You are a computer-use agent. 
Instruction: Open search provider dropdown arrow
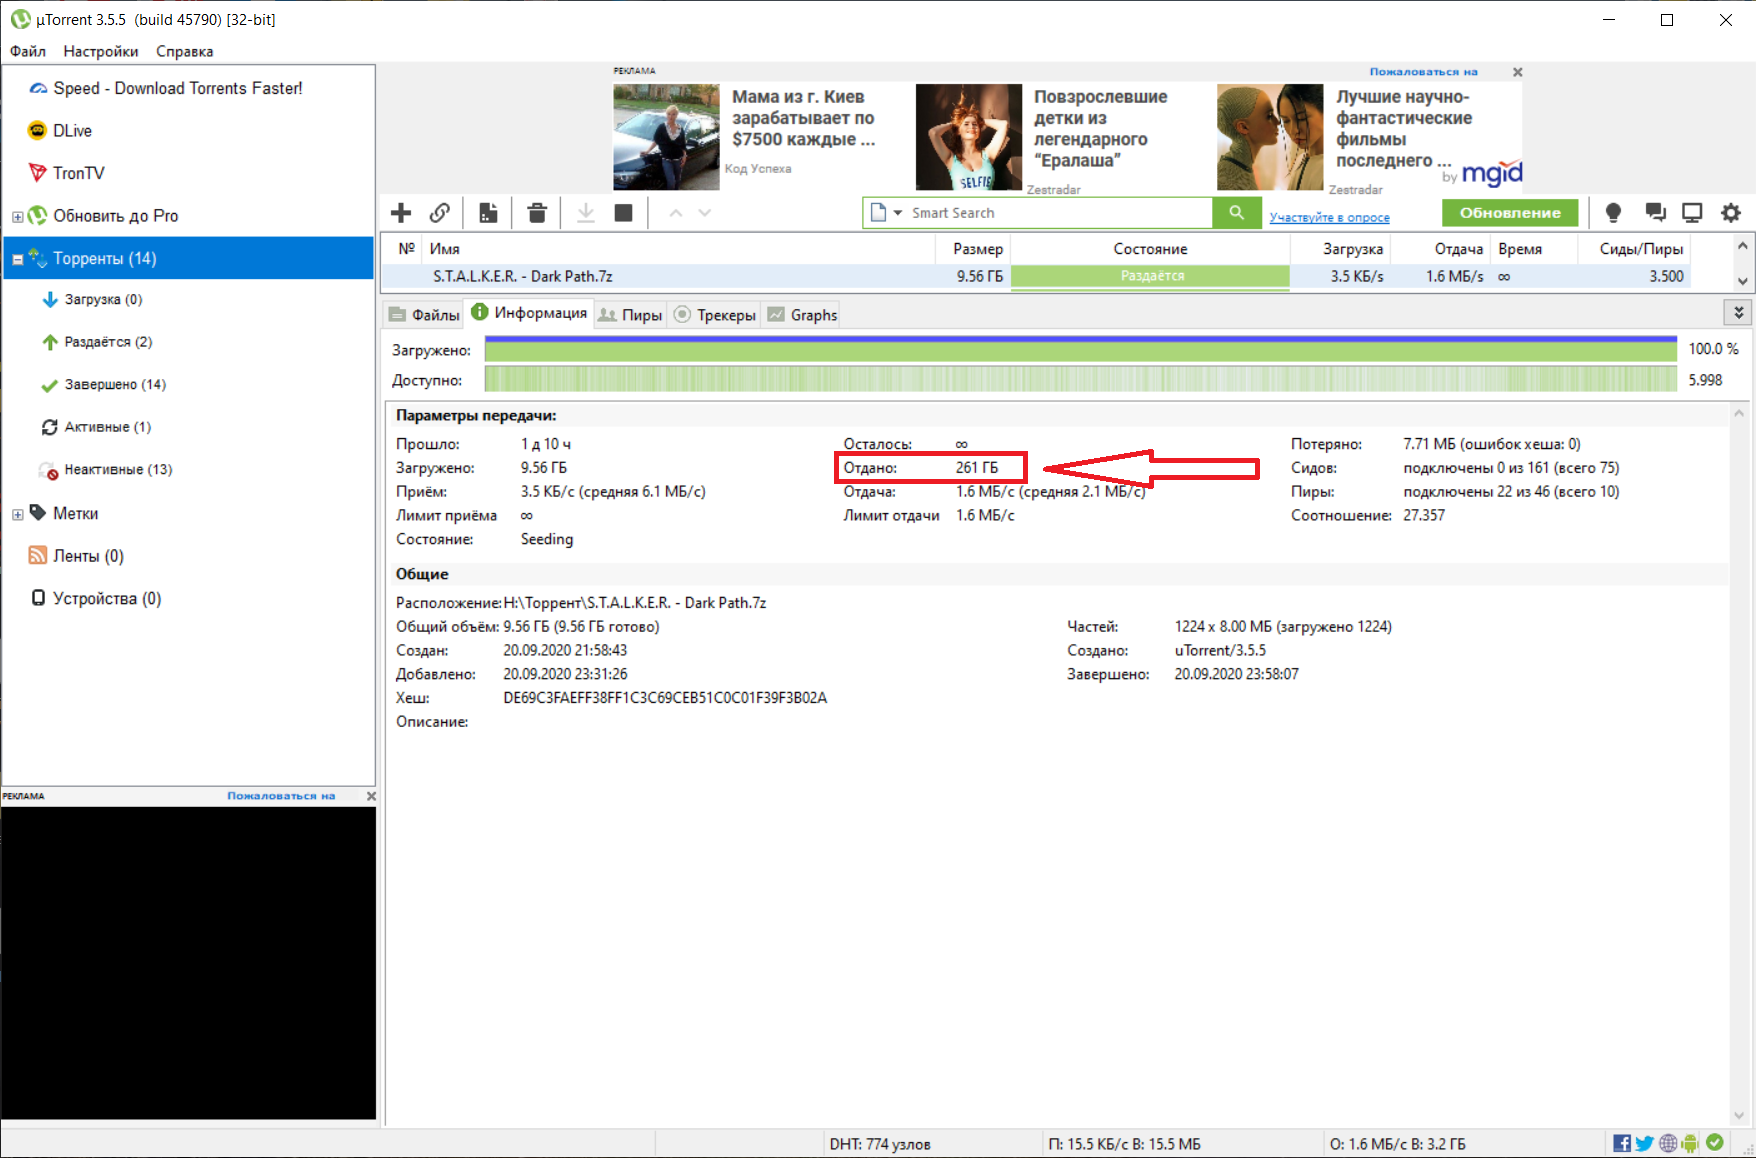click(897, 213)
